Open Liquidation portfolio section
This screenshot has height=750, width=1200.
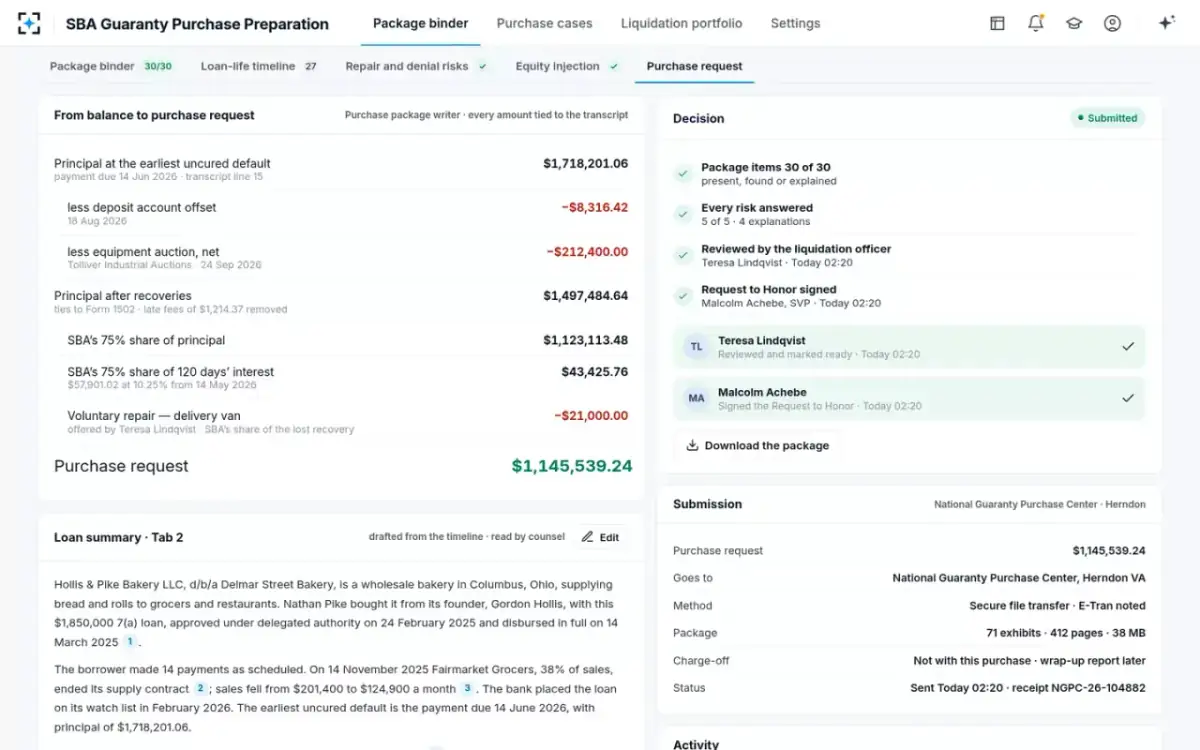[x=681, y=23]
